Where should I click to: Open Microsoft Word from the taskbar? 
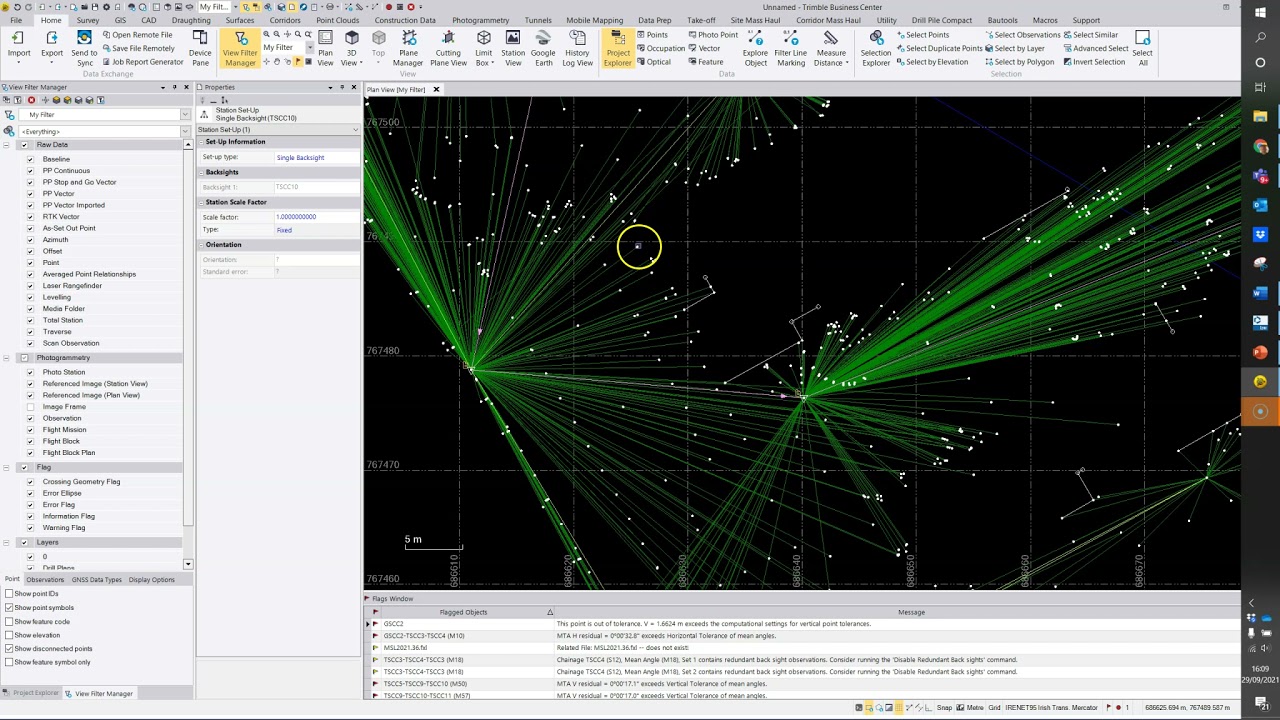1260,293
